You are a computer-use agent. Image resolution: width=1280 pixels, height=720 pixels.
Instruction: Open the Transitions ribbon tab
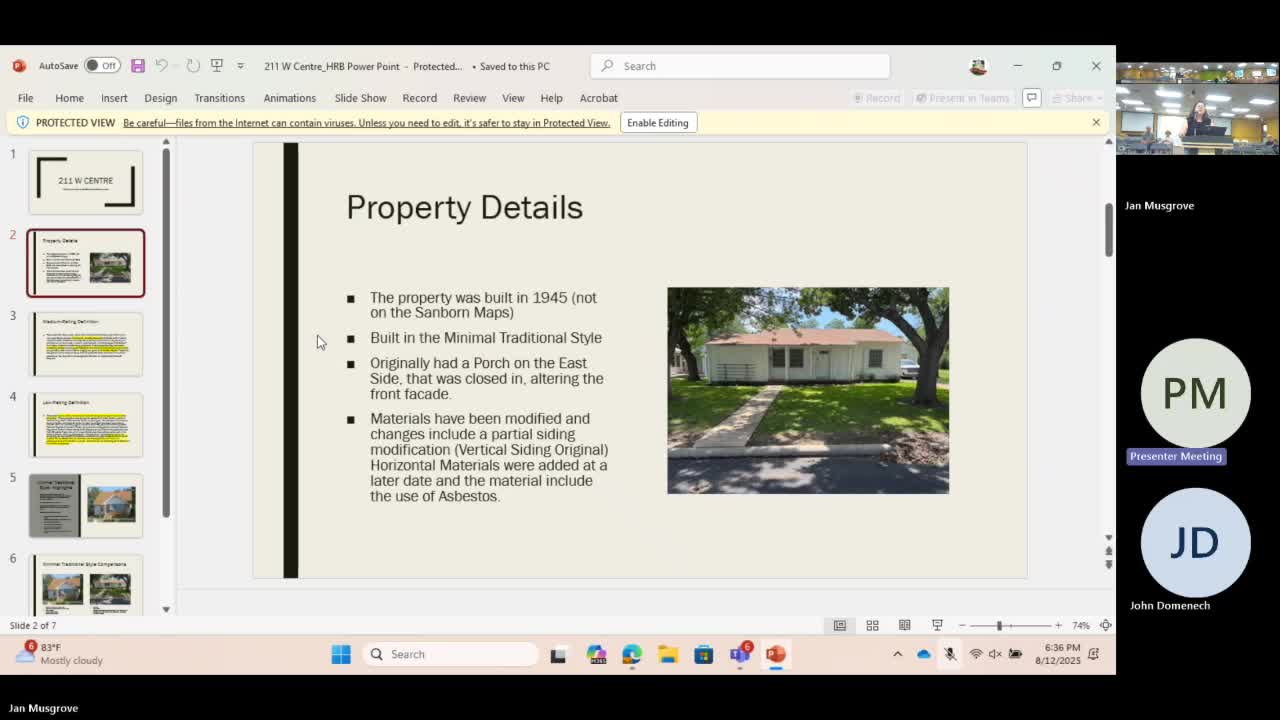pyautogui.click(x=219, y=98)
